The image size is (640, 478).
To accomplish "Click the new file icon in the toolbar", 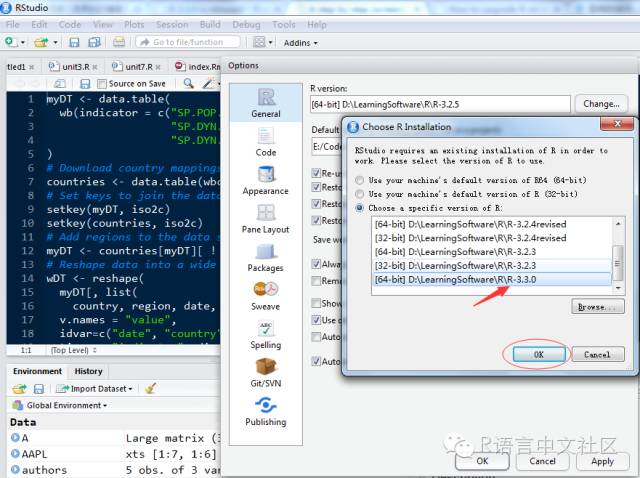I will coord(10,42).
